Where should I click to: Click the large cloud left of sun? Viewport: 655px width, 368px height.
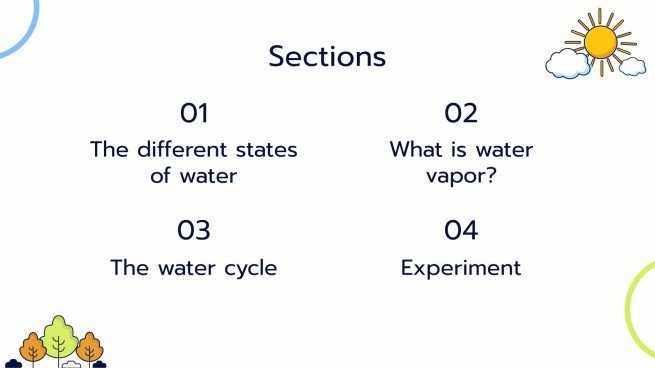568,63
